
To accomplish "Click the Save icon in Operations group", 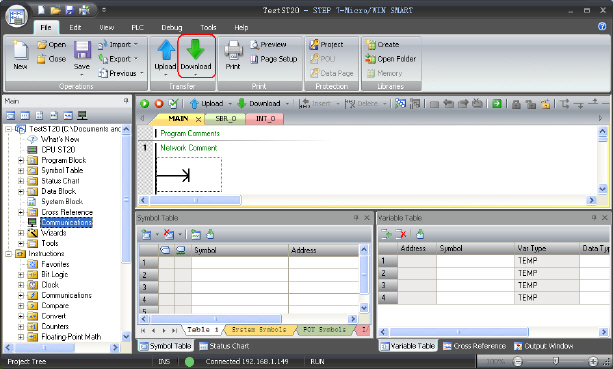I will 82,50.
